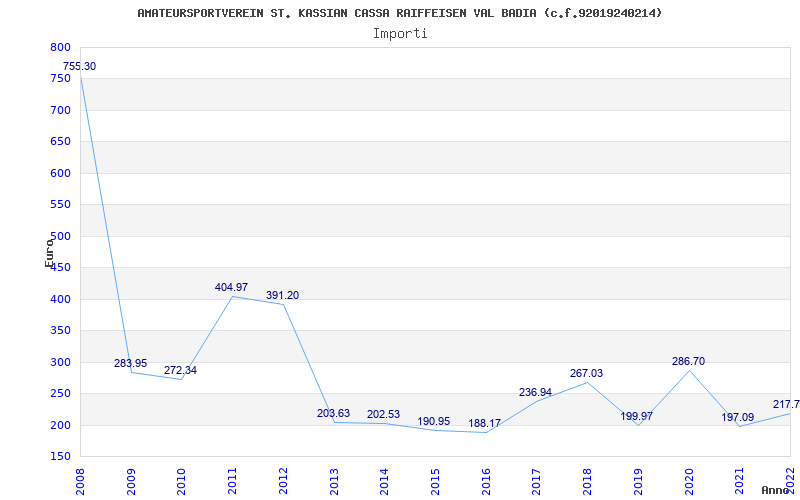Click the y-axis tick label 550
This screenshot has width=800, height=500.
60,205
